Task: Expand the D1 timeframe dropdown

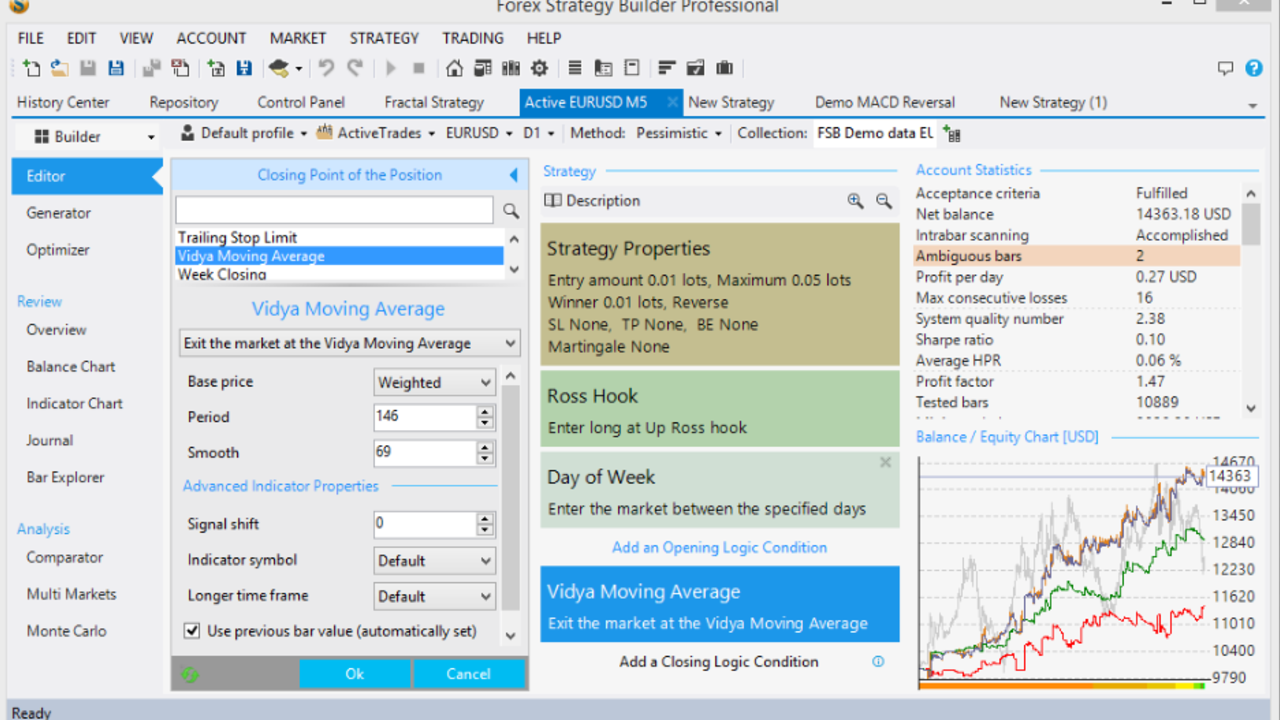Action: 536,133
